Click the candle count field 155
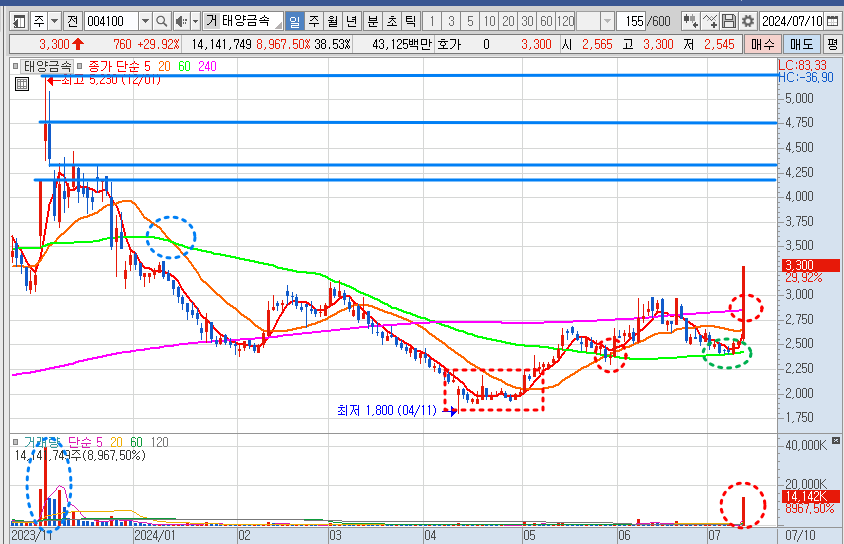 632,22
